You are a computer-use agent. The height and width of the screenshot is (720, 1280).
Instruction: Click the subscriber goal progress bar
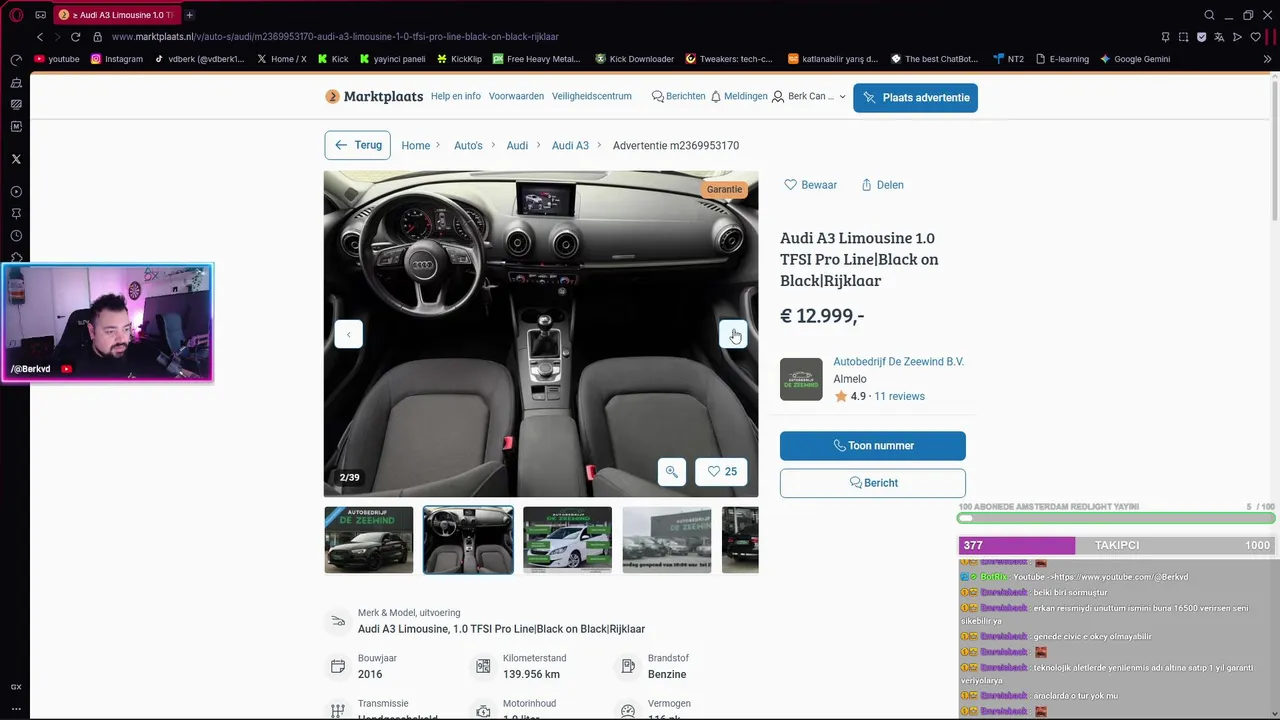click(x=1117, y=518)
